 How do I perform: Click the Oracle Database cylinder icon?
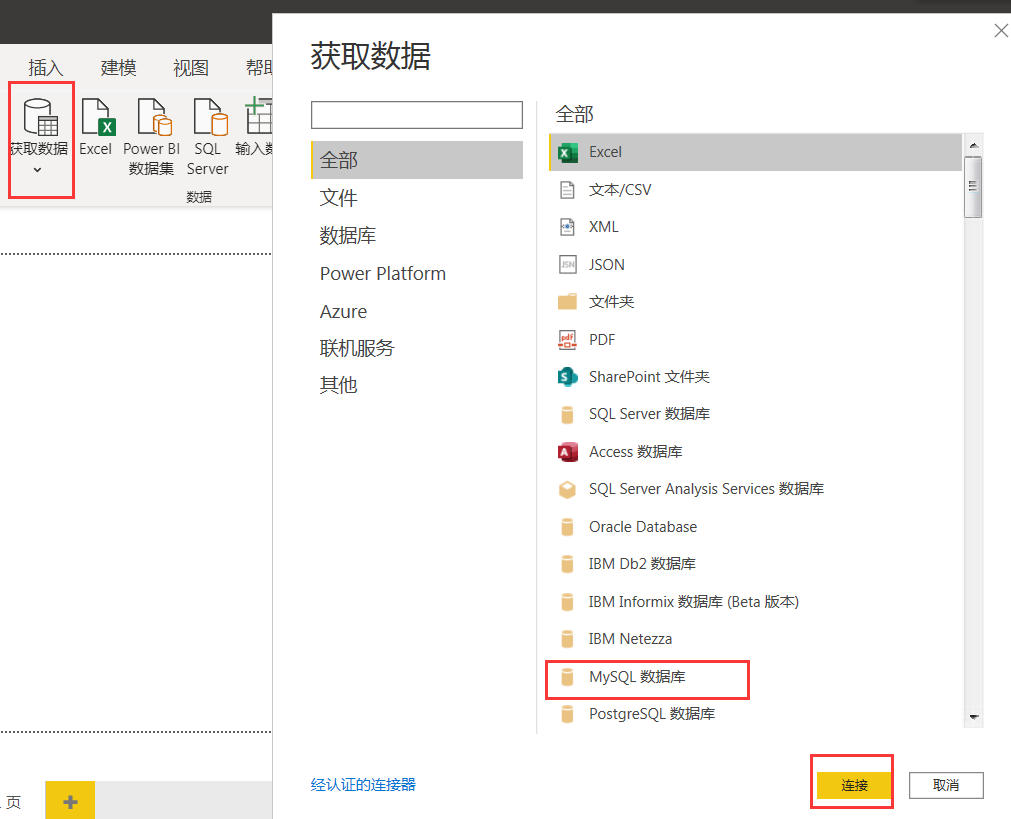[567, 527]
